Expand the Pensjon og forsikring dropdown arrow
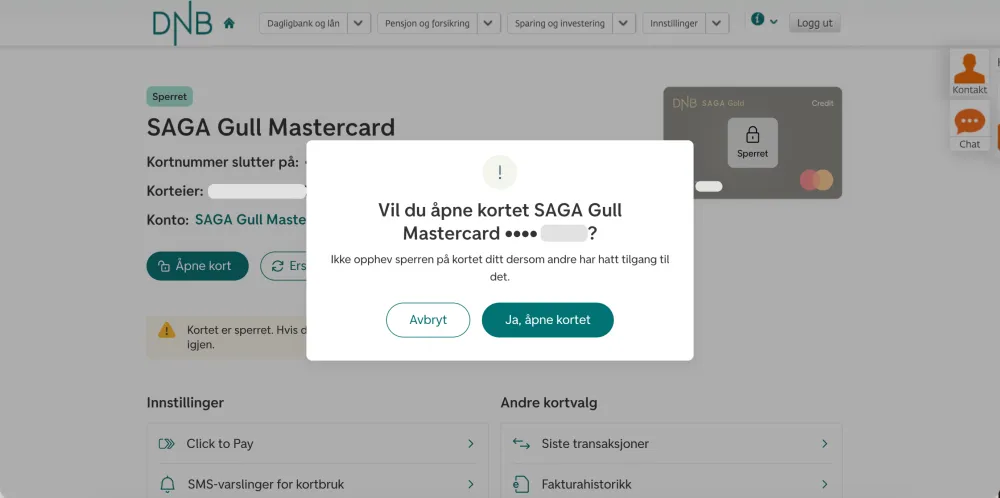 (489, 23)
